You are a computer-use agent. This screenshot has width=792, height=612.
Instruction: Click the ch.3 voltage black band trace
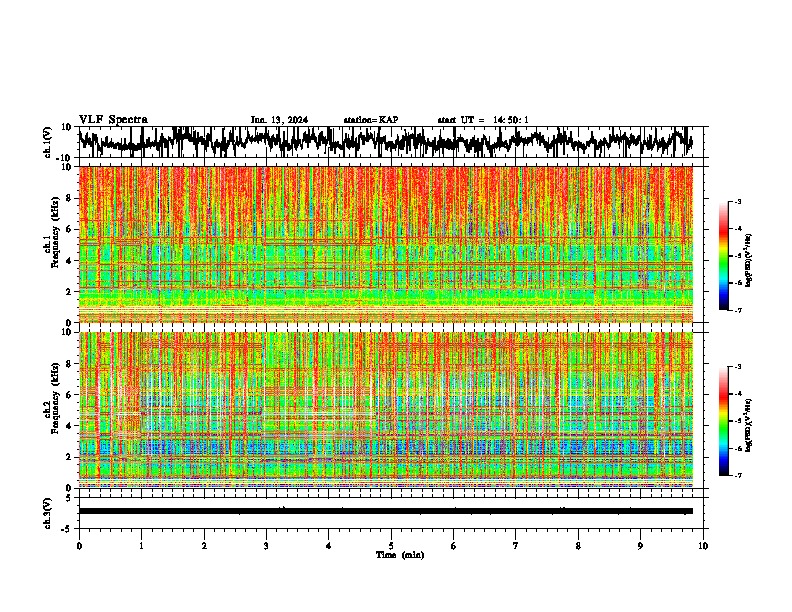tap(386, 511)
